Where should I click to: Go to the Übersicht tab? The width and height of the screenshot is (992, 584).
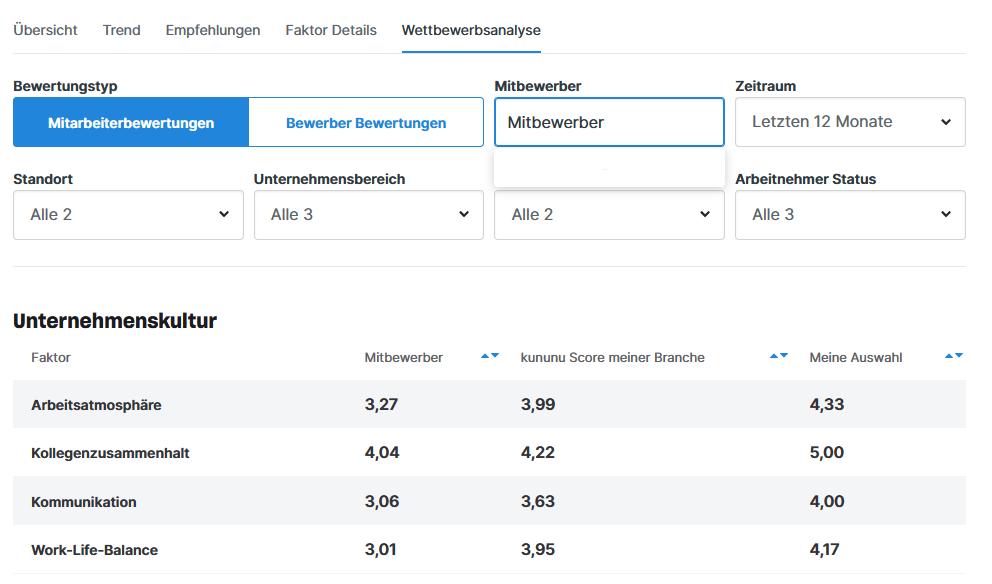coord(45,30)
